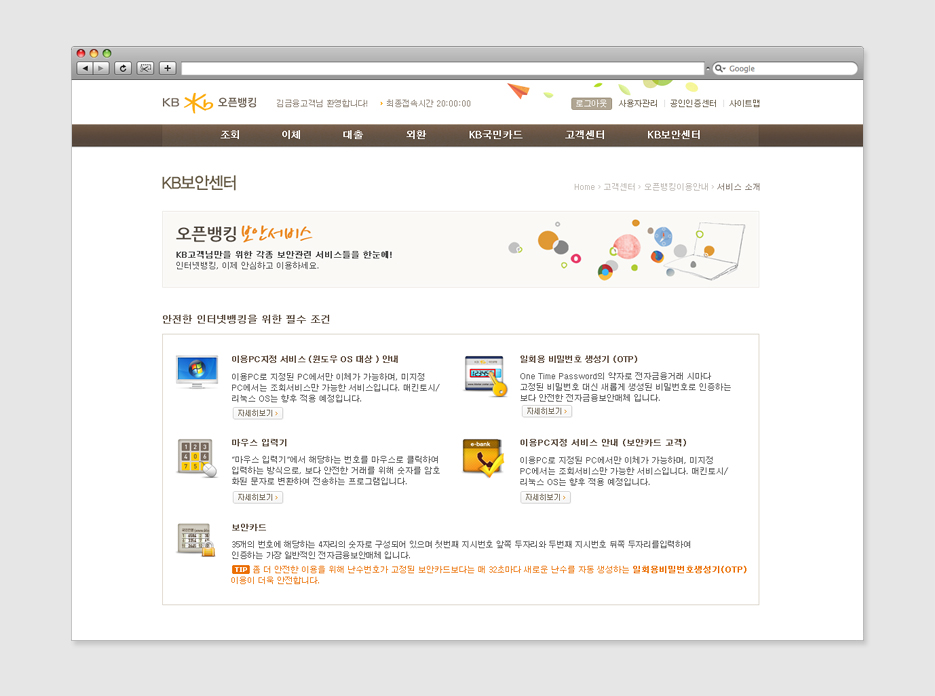The image size is (935, 696).
Task: Focus the browser address bar
Action: coord(442,69)
